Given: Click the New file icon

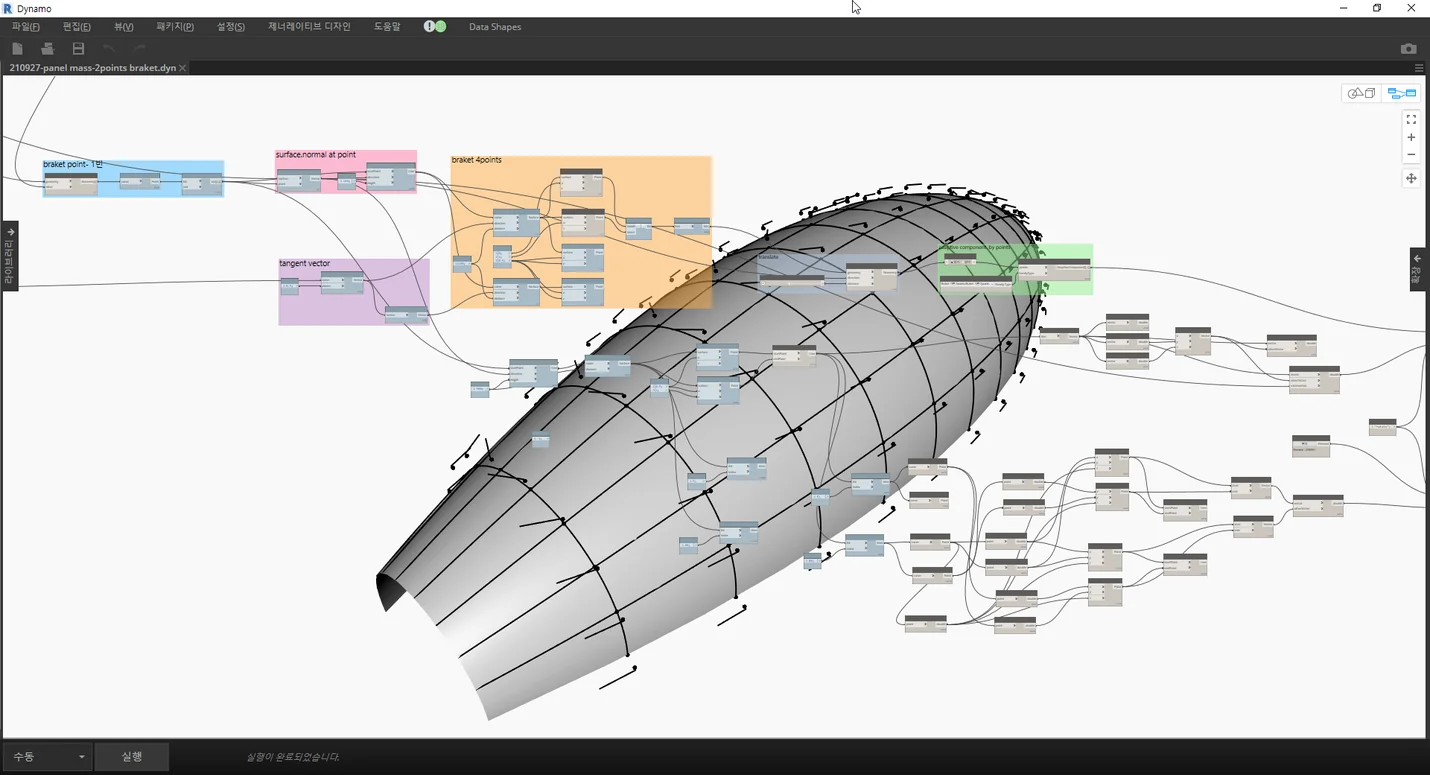Looking at the screenshot, I should click(18, 48).
